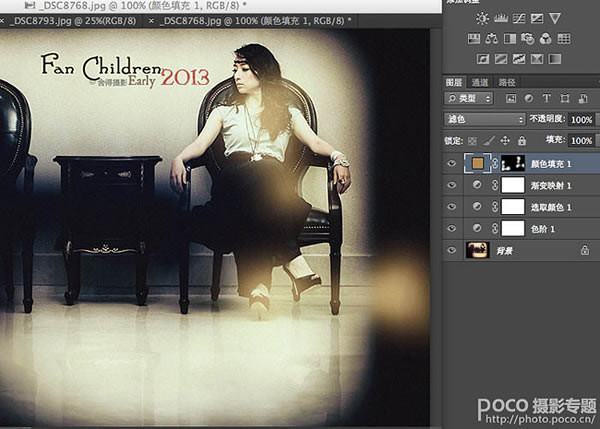This screenshot has width=600, height=429.
Task: Switch to the _DSC8793.jpg document tab
Action: [x=73, y=21]
